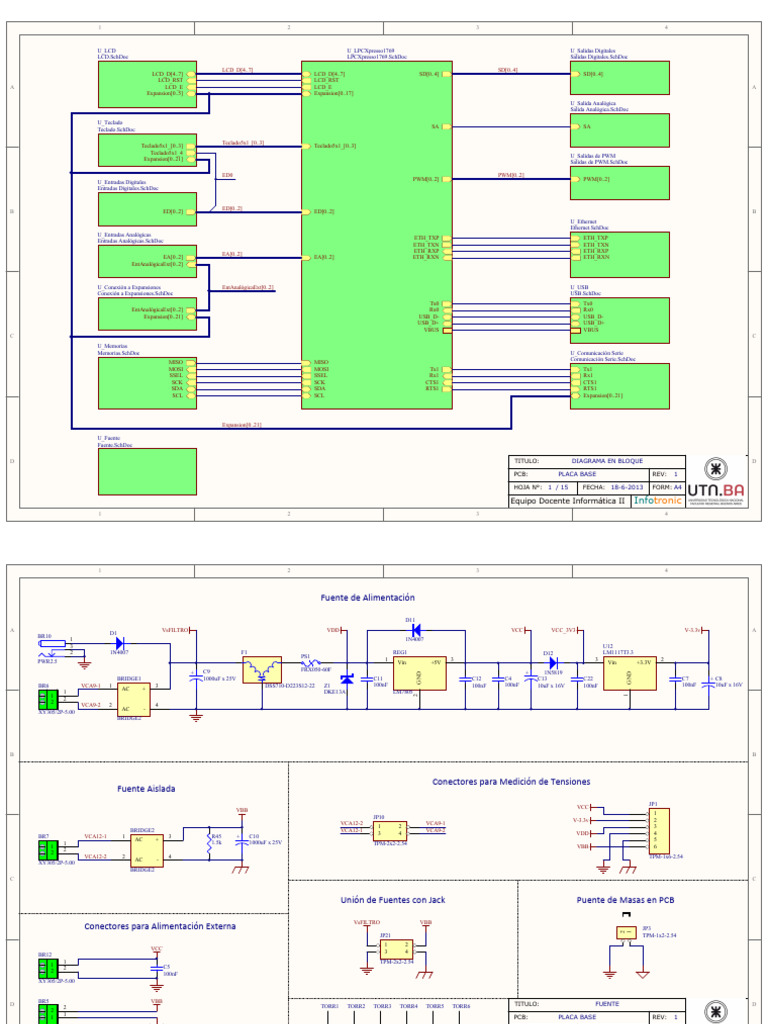This screenshot has width=768, height=1024.
Task: Select the U_USB sheet block
Action: [620, 321]
